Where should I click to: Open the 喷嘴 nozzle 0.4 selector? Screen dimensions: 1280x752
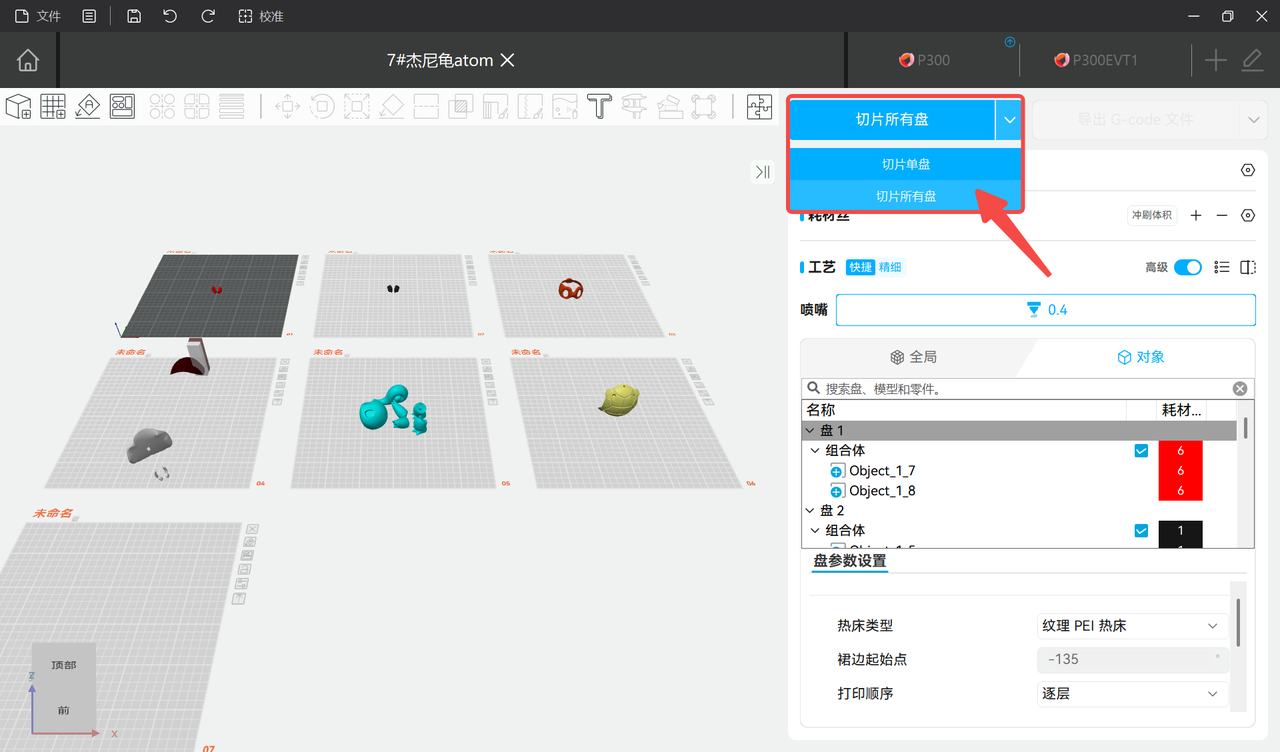1045,310
